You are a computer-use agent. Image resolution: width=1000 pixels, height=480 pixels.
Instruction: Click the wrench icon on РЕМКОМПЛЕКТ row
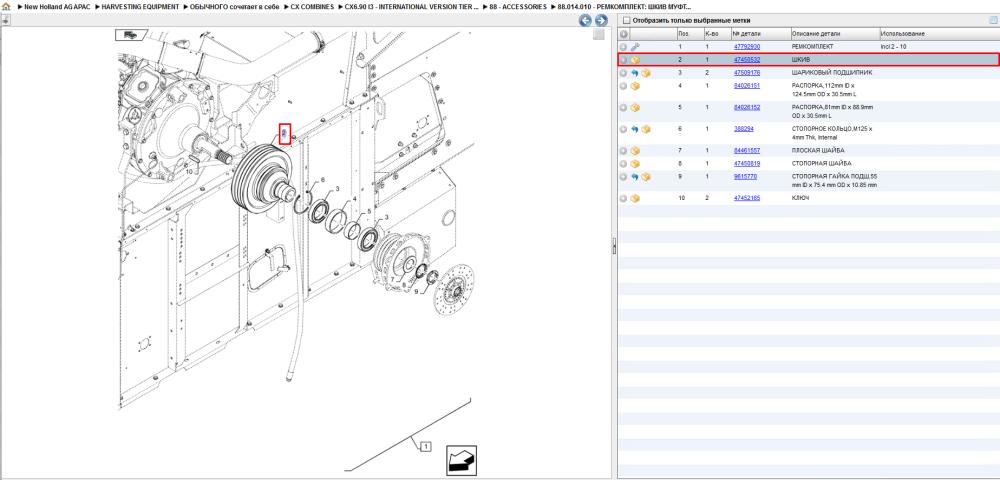tap(635, 47)
